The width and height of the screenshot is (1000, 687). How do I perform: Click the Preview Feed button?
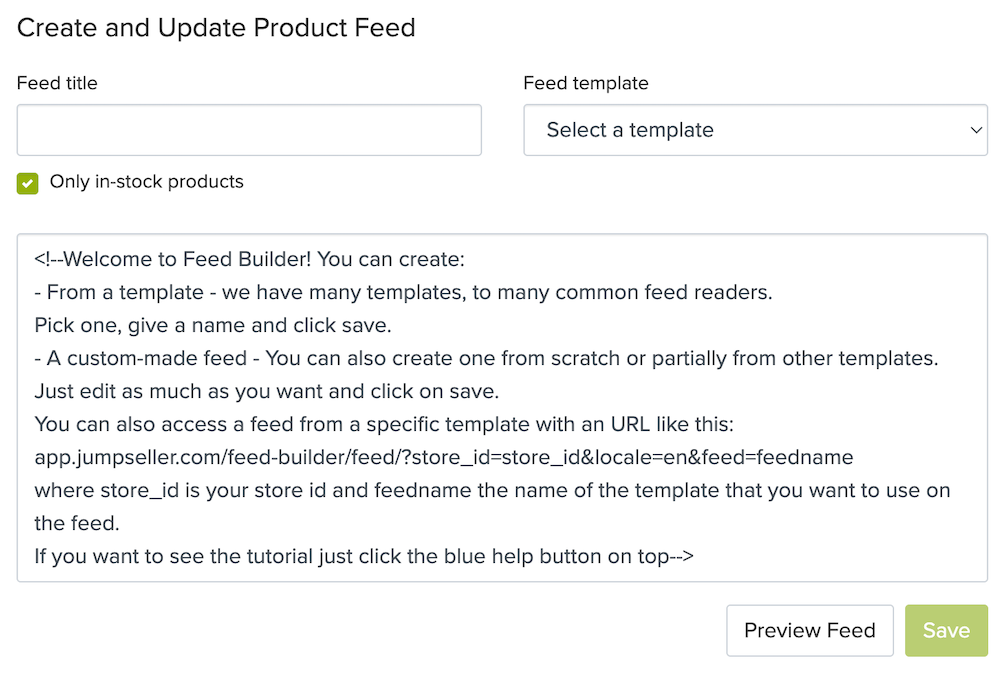810,630
